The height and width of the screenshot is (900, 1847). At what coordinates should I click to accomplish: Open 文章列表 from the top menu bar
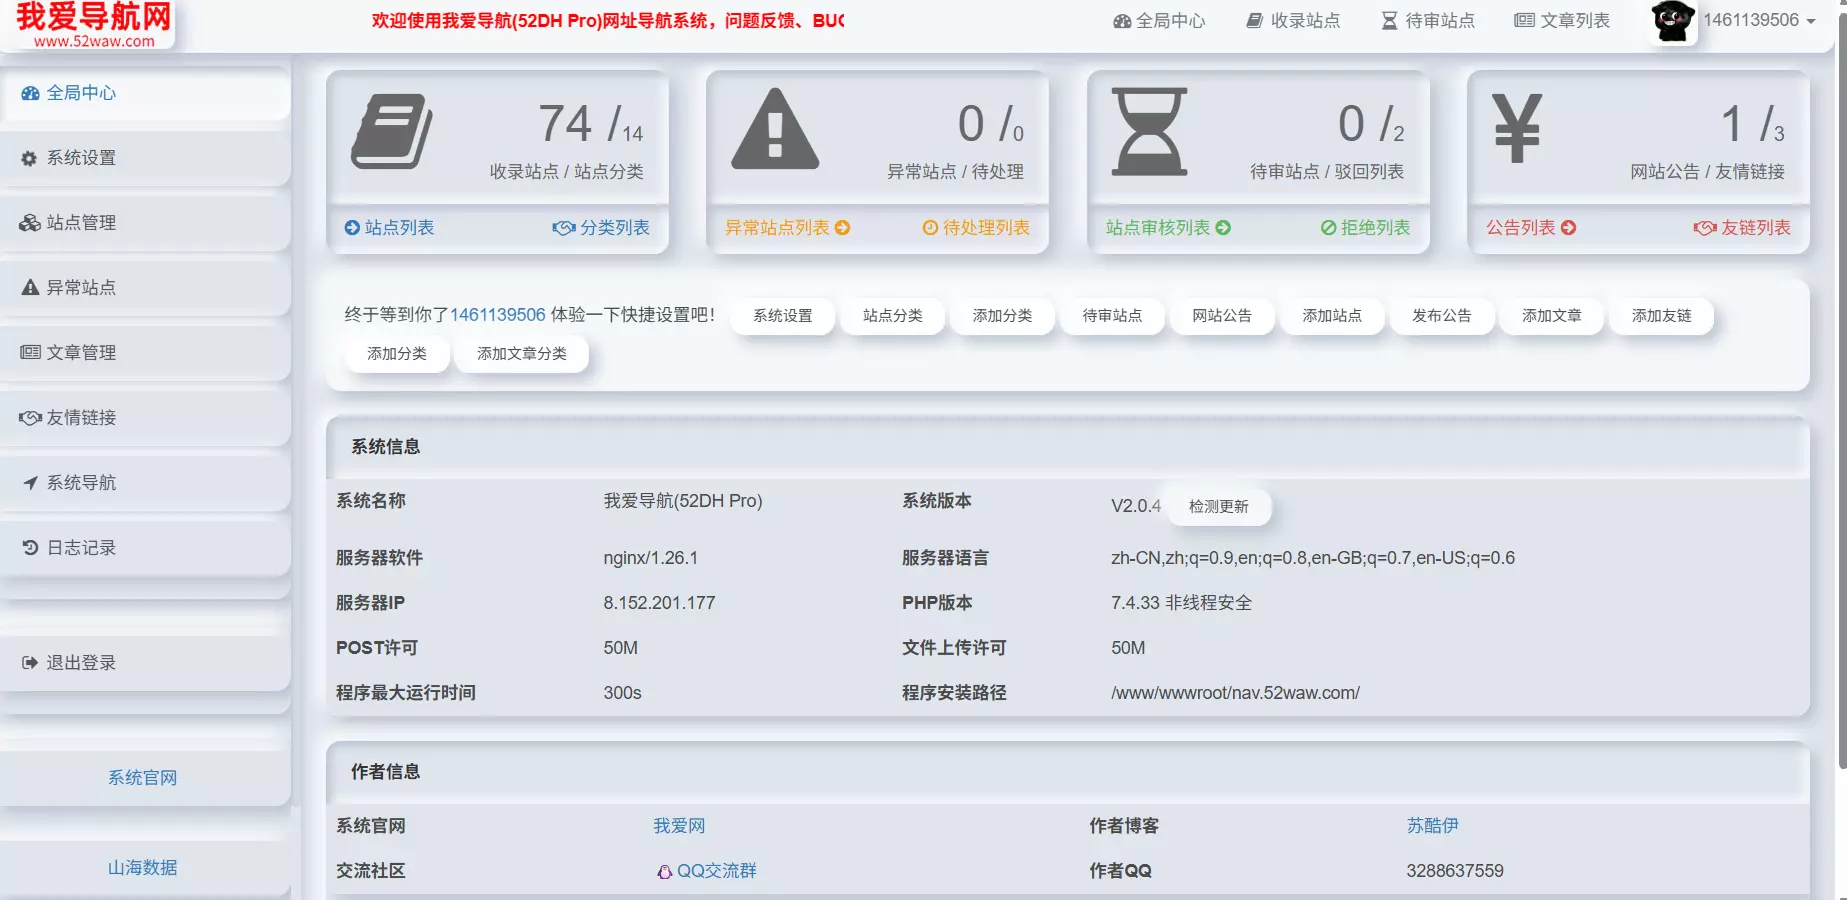tap(1562, 19)
